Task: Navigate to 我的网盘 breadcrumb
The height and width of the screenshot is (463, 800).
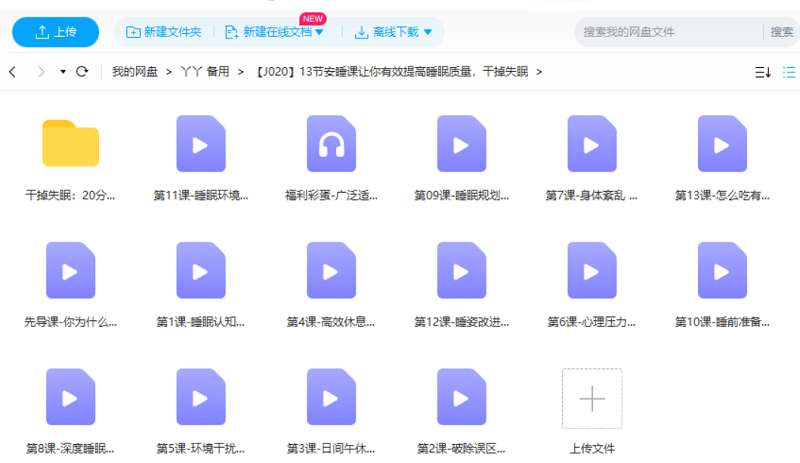Action: click(x=135, y=72)
